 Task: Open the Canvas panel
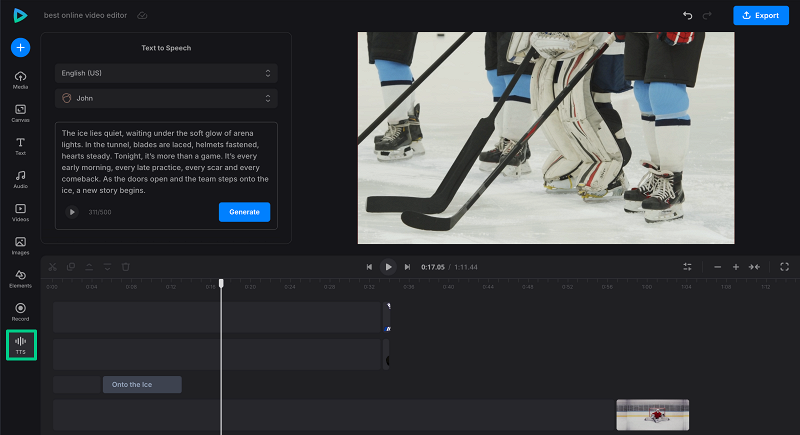pyautogui.click(x=20, y=113)
